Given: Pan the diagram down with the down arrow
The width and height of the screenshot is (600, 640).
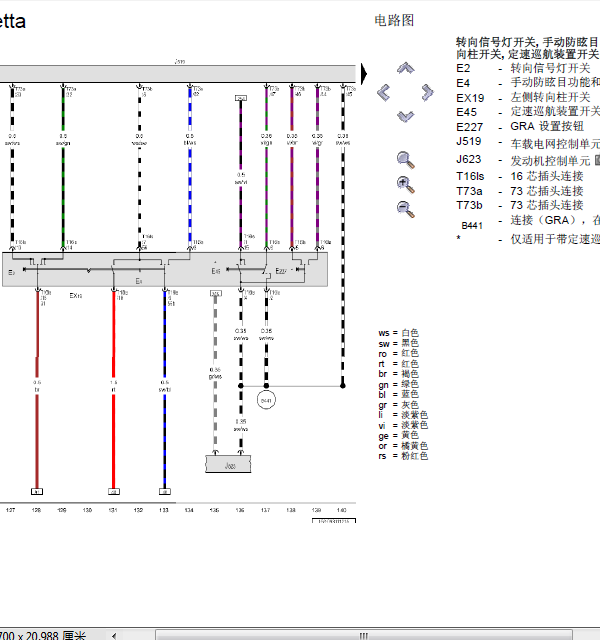Looking at the screenshot, I should (x=406, y=116).
